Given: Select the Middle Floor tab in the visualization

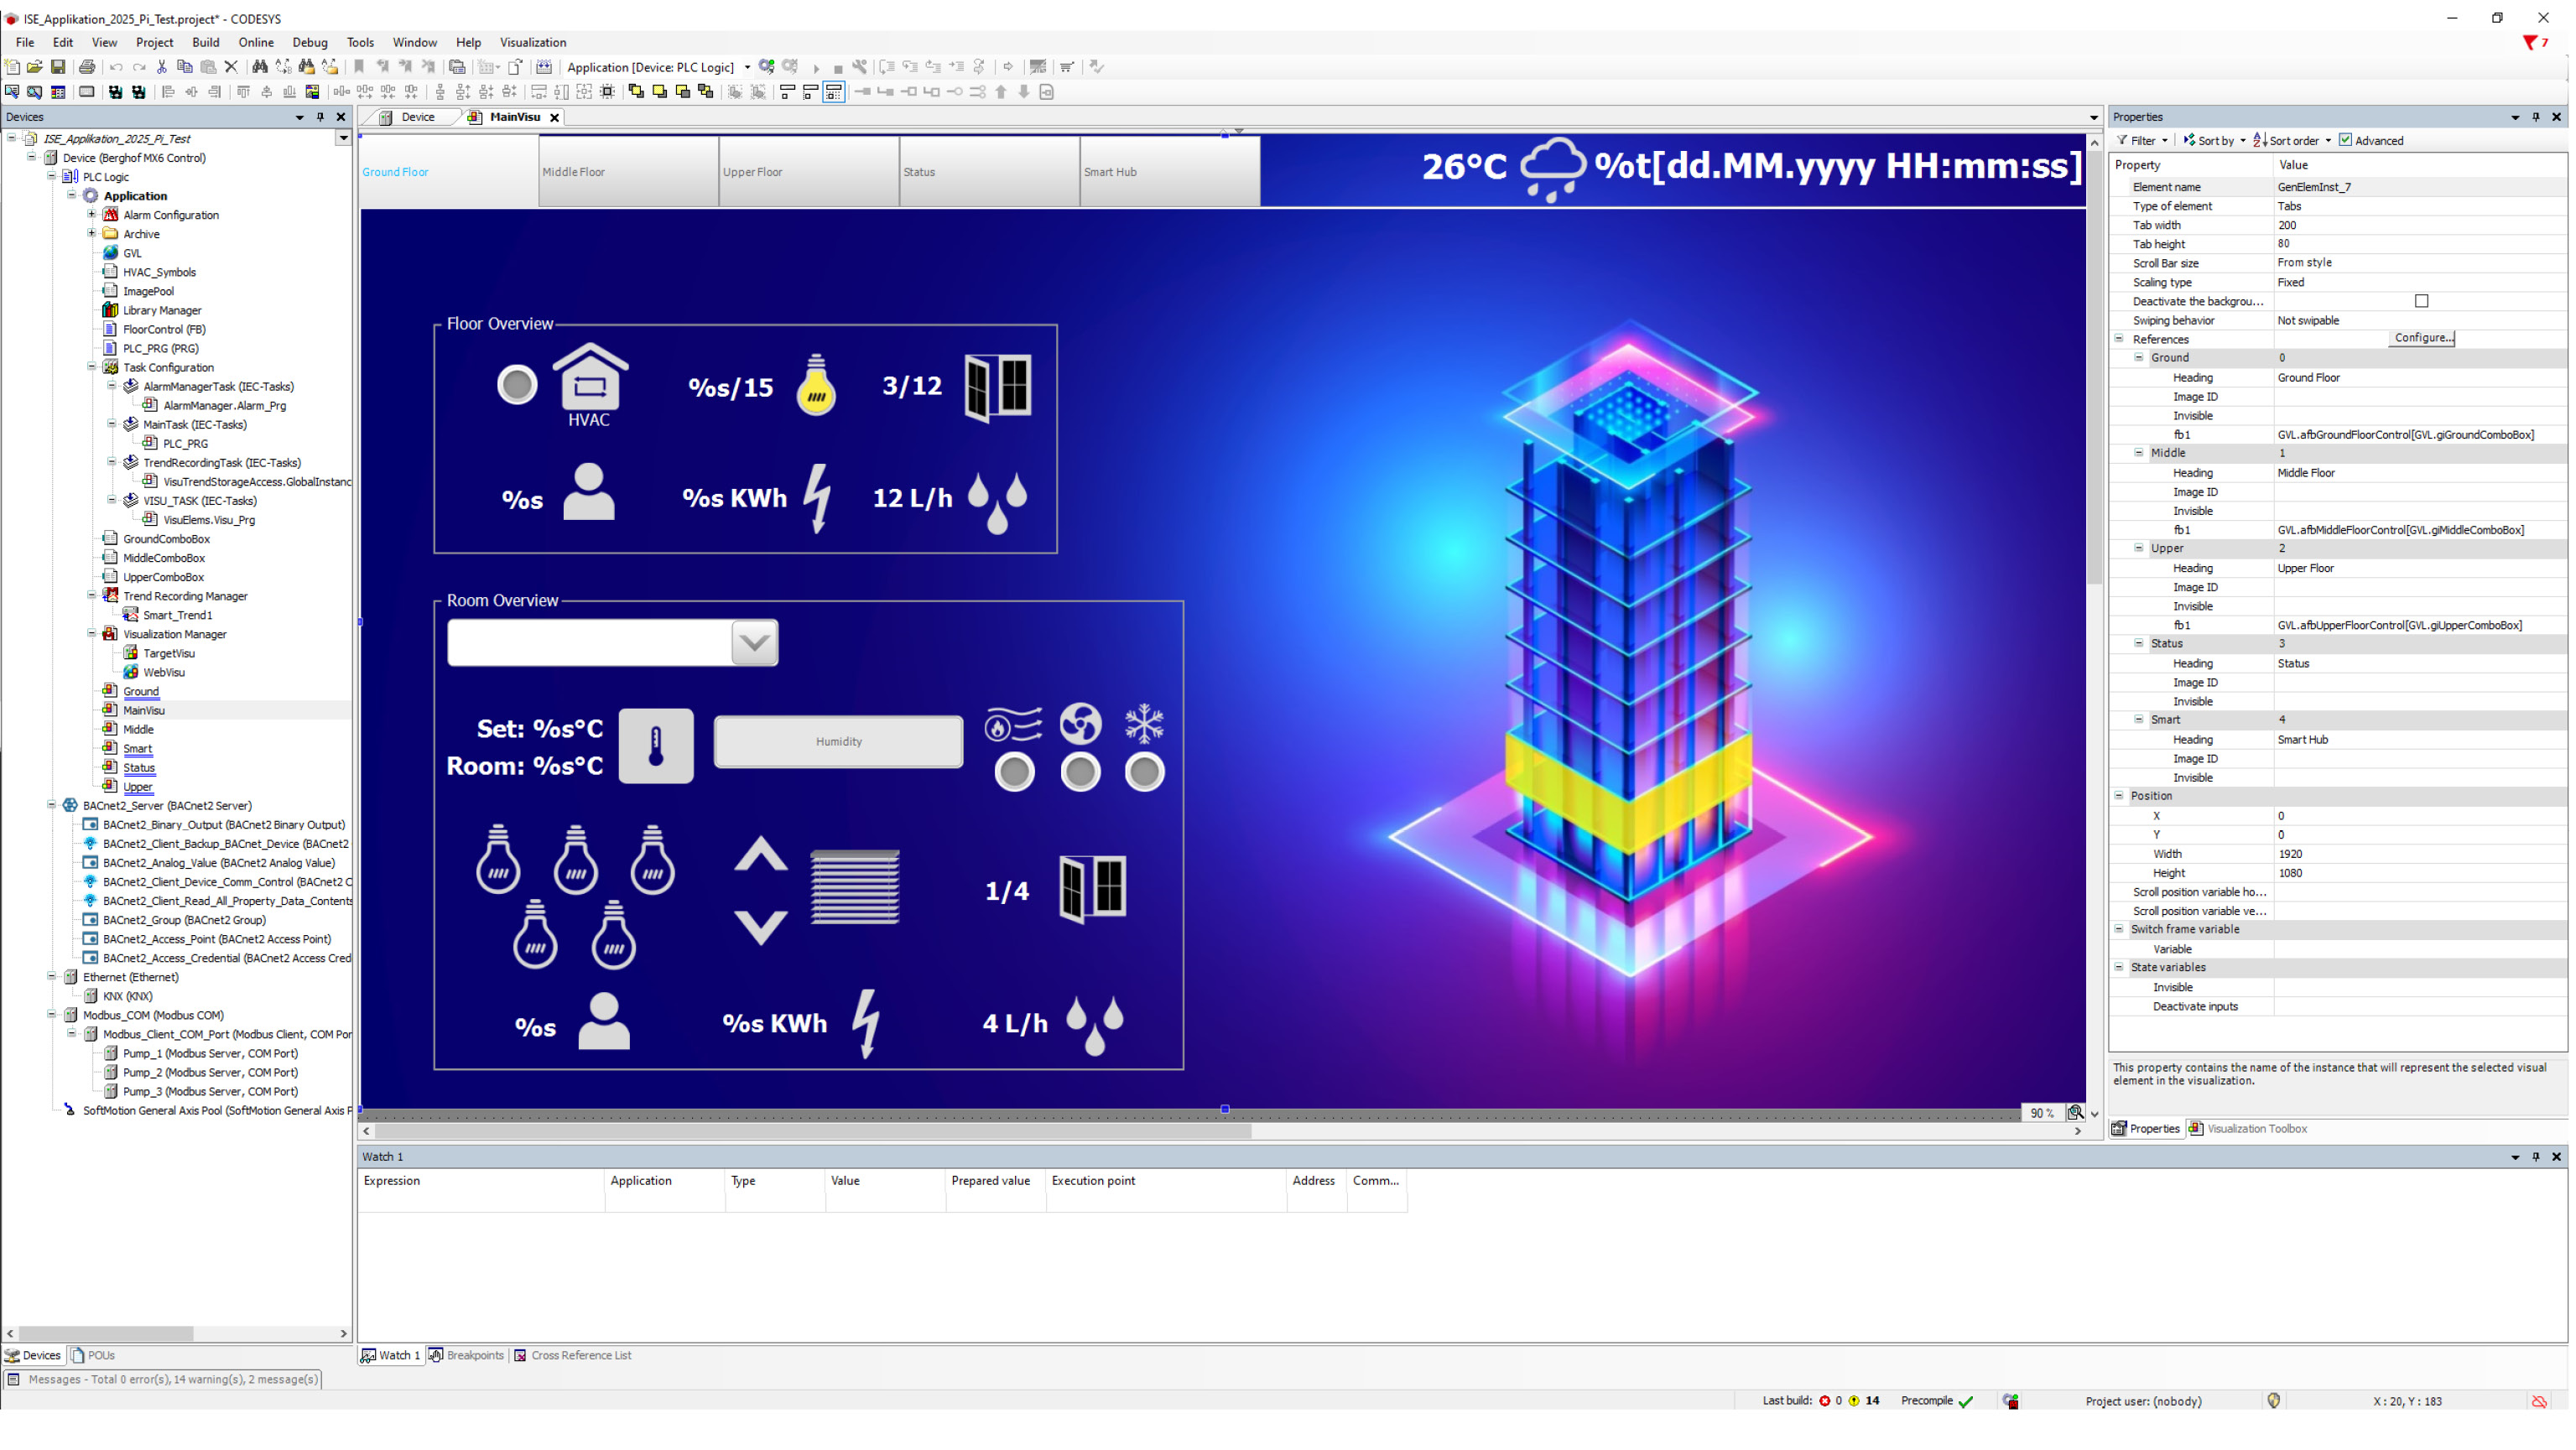Looking at the screenshot, I should [x=629, y=172].
